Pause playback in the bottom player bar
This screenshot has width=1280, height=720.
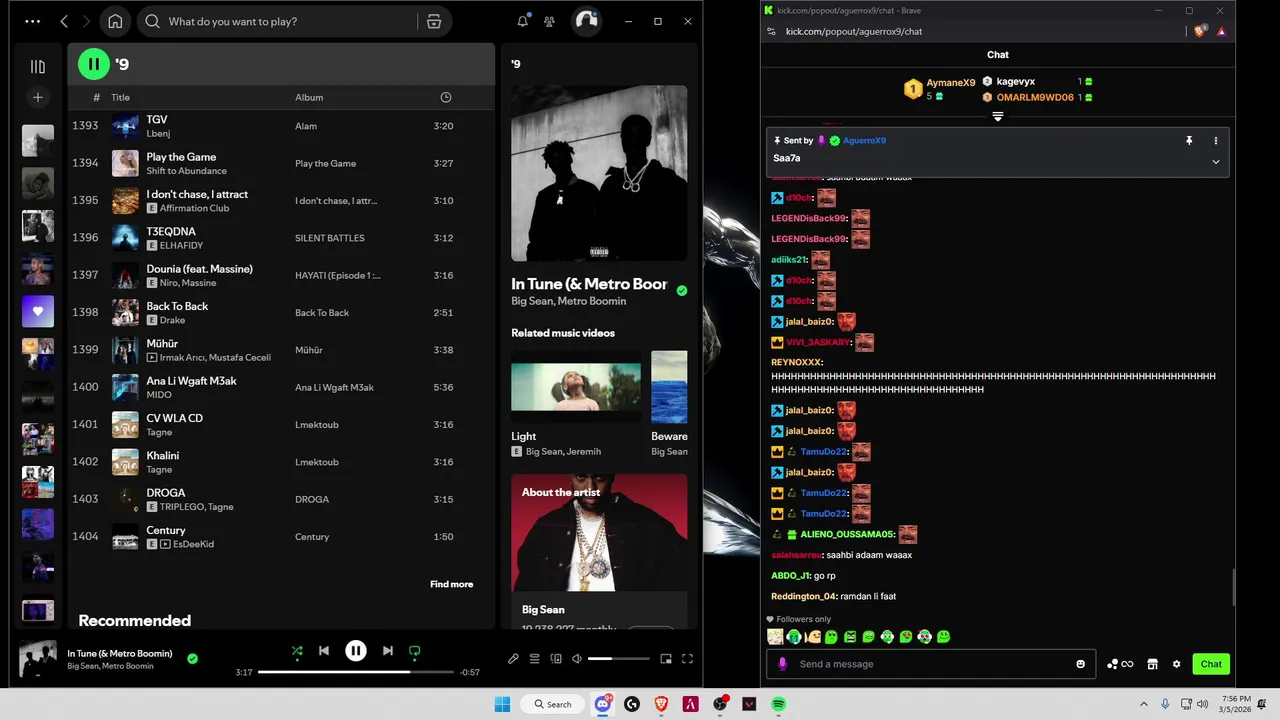[356, 651]
